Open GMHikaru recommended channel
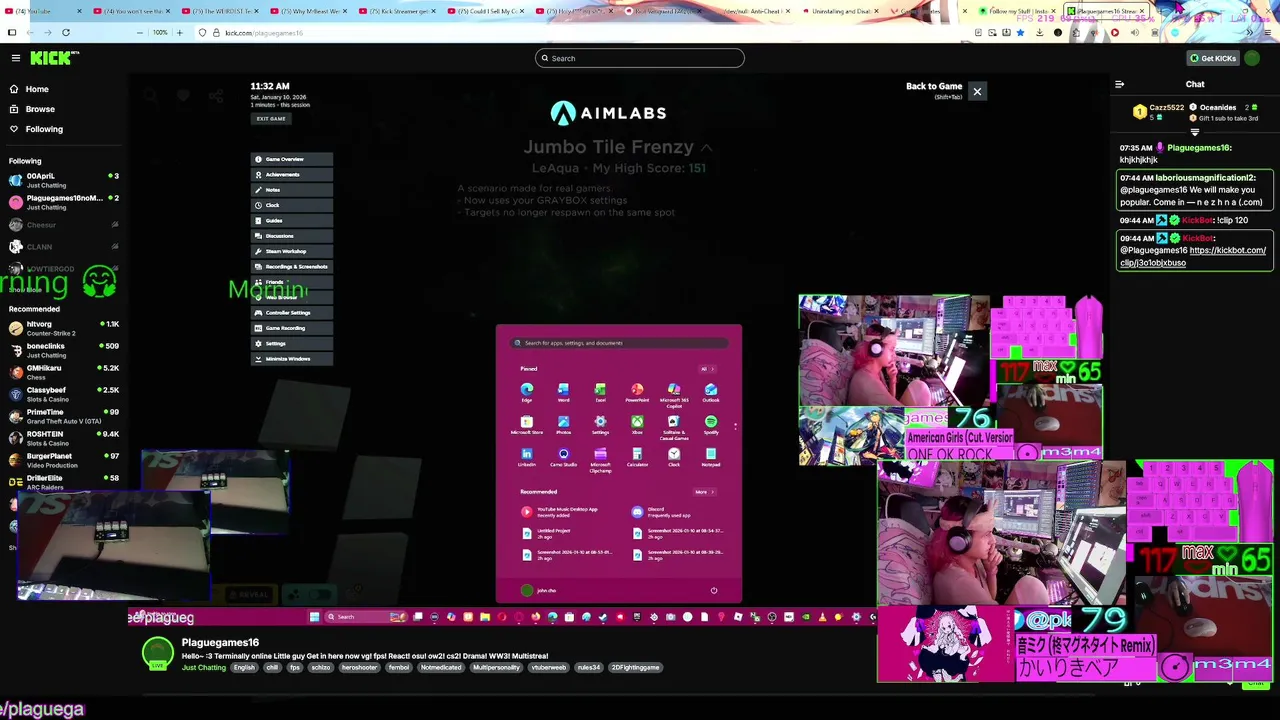The width and height of the screenshot is (1280, 720). click(x=63, y=372)
